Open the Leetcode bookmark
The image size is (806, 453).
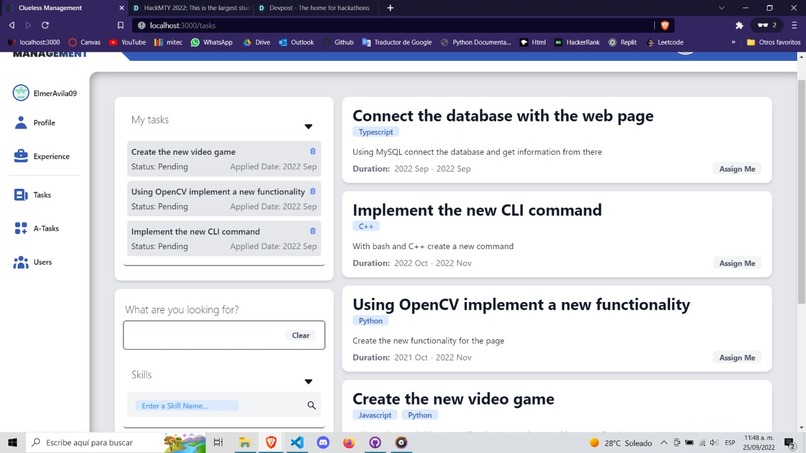click(x=665, y=42)
